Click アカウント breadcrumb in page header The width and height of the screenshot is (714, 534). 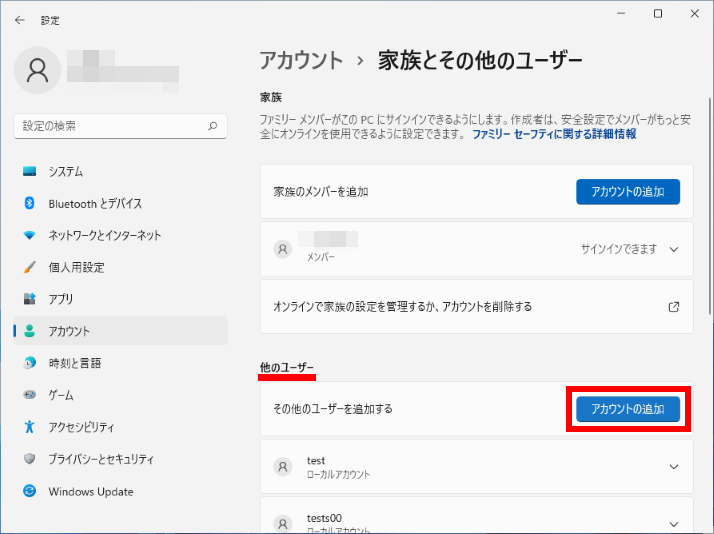(x=301, y=61)
